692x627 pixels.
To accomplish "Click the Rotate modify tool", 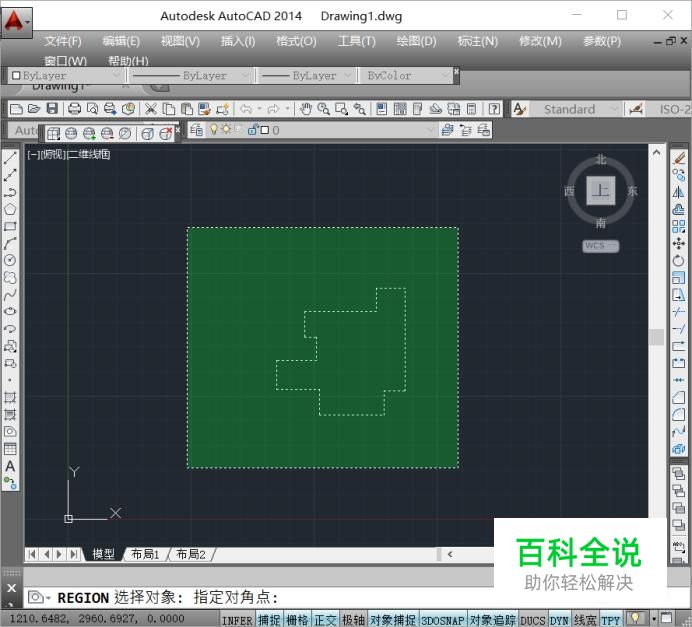I will click(679, 260).
